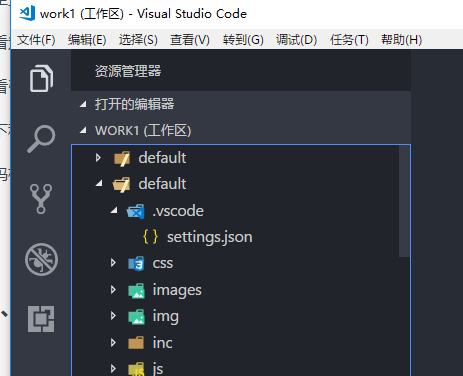Click the collapsed default folder icon
This screenshot has height=376, width=463.
coord(122,158)
